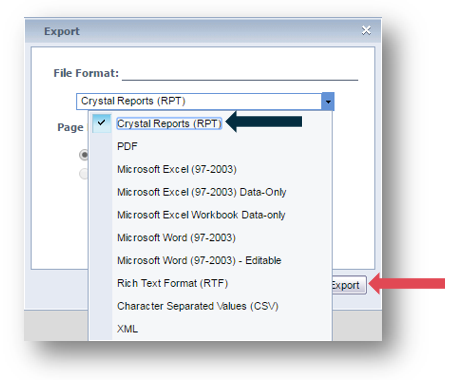Close the Export dialog with the X

click(x=366, y=30)
